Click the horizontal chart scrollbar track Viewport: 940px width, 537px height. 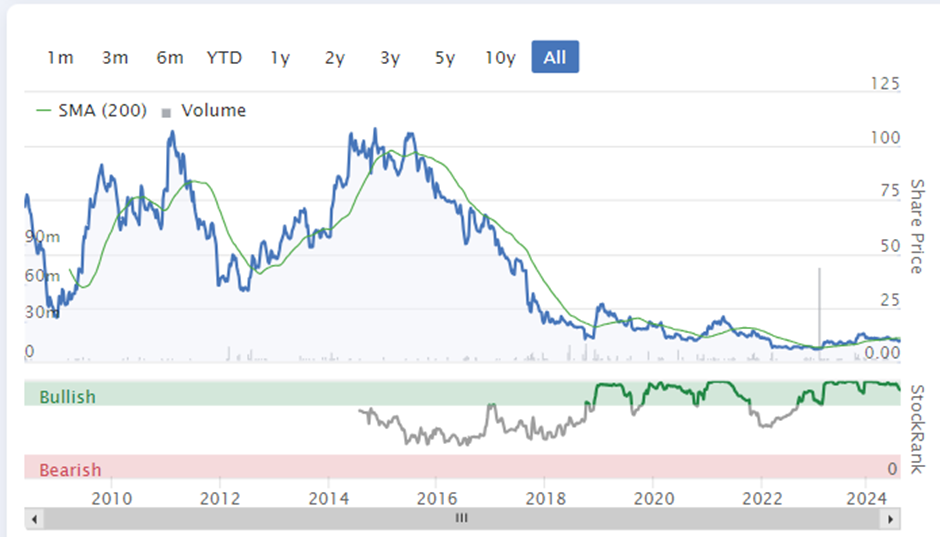[x=462, y=519]
